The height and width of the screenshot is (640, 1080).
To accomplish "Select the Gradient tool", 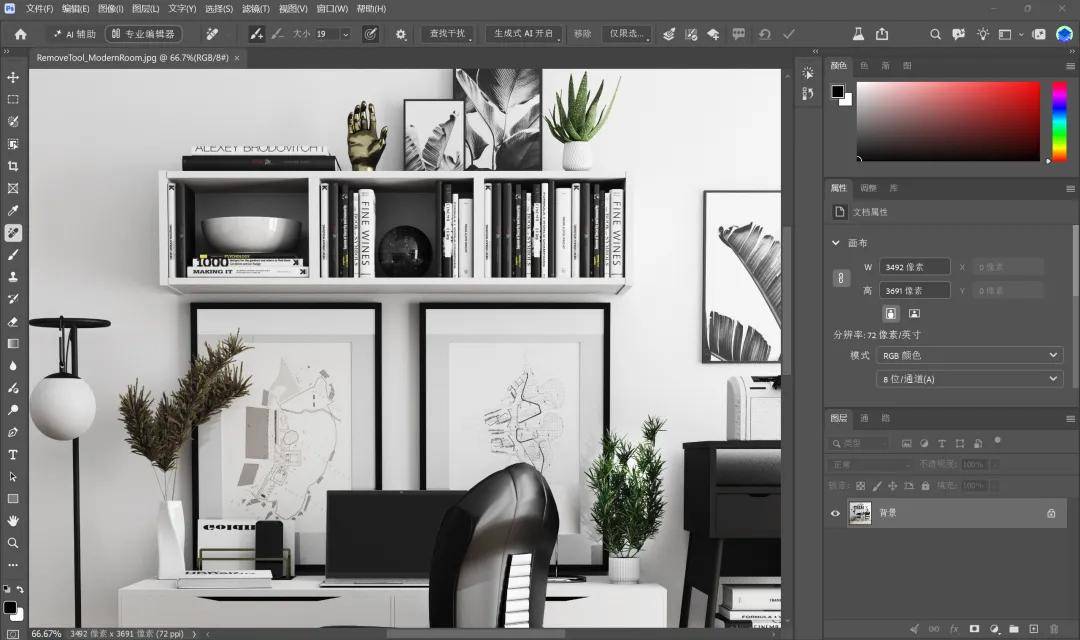I will click(13, 343).
